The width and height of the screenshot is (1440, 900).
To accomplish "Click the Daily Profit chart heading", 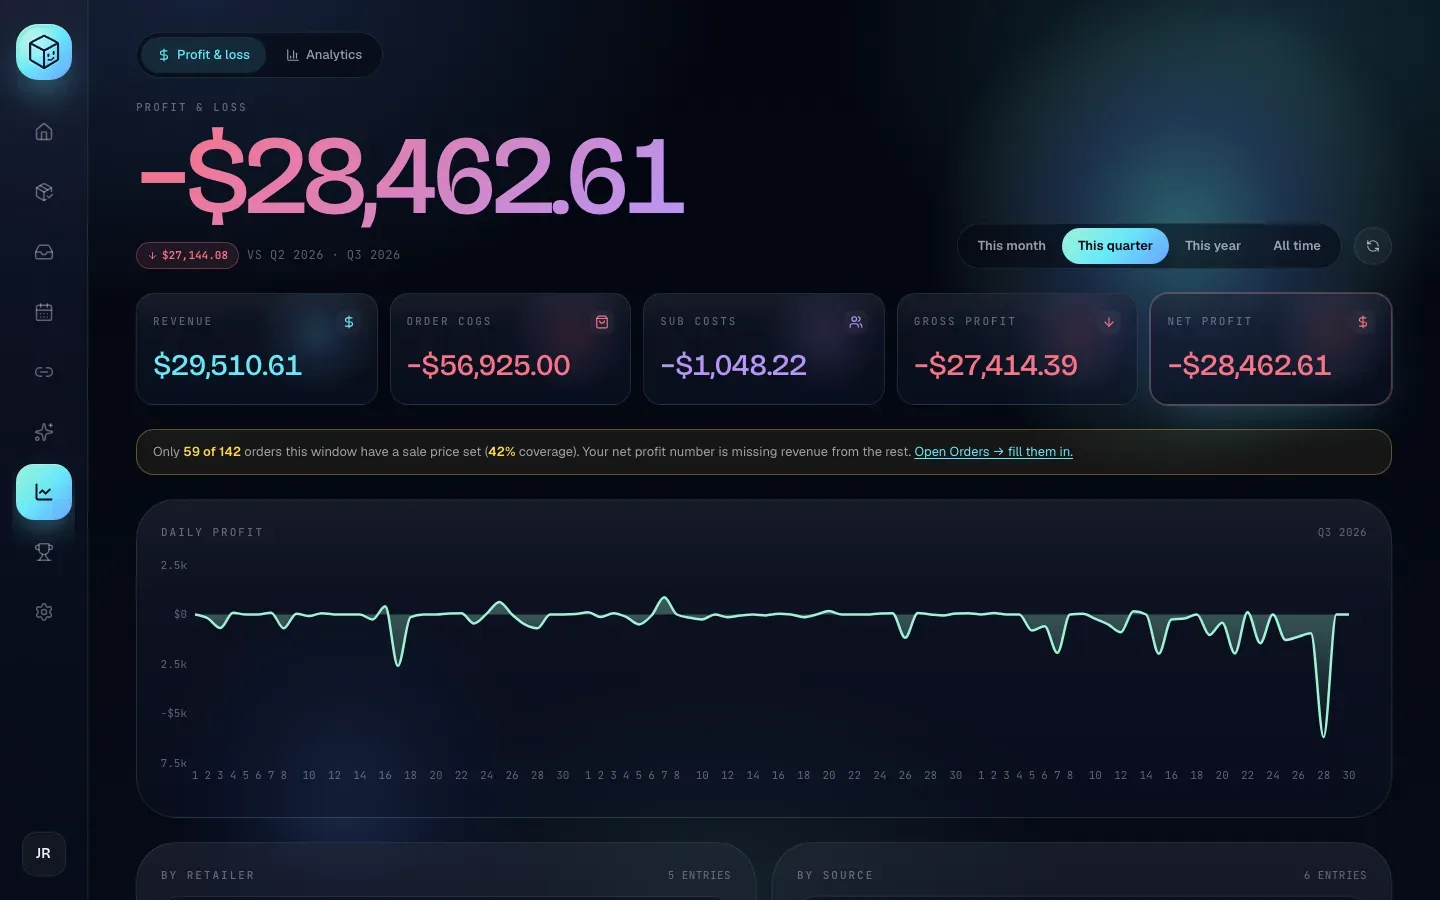I will (212, 533).
